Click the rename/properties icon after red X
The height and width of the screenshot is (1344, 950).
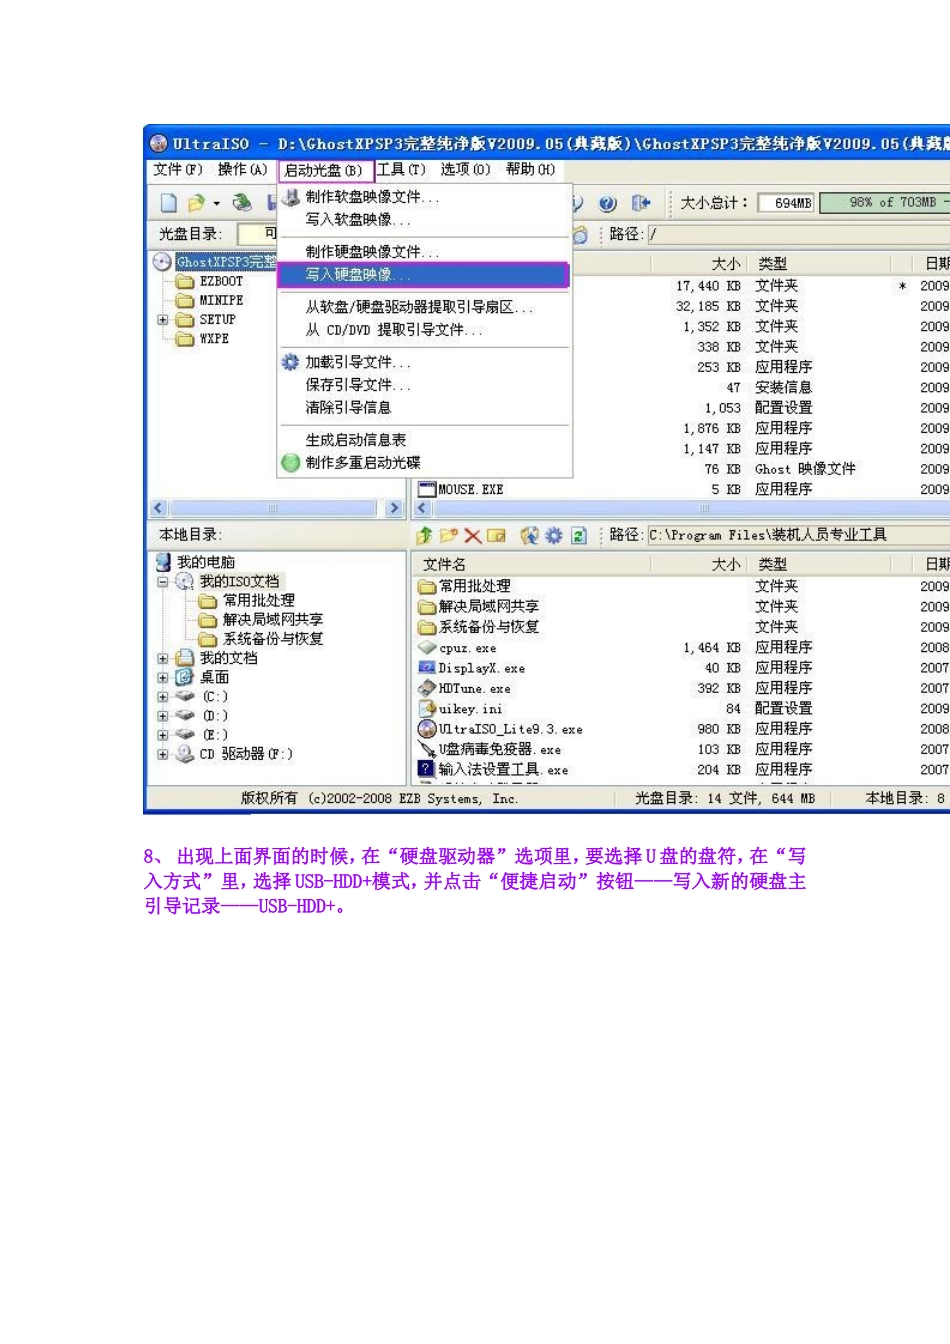coord(497,535)
